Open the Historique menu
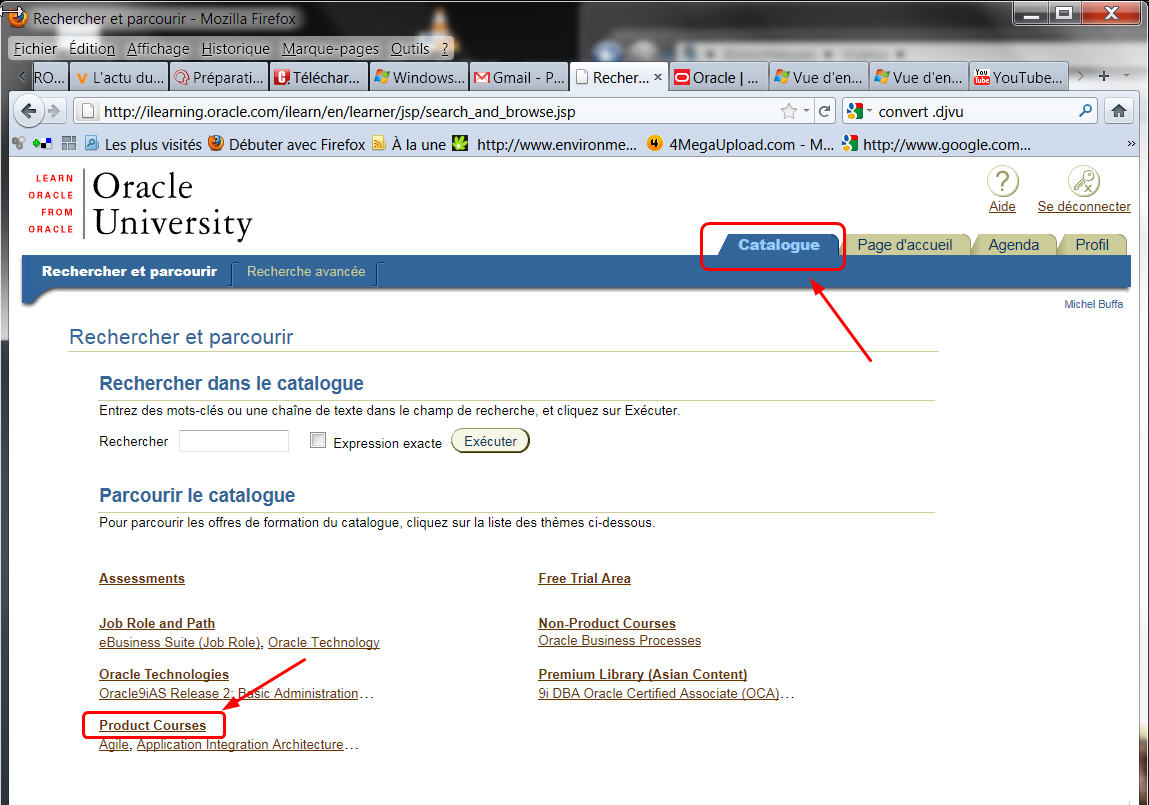Viewport: 1149px width, 805px height. 235,48
